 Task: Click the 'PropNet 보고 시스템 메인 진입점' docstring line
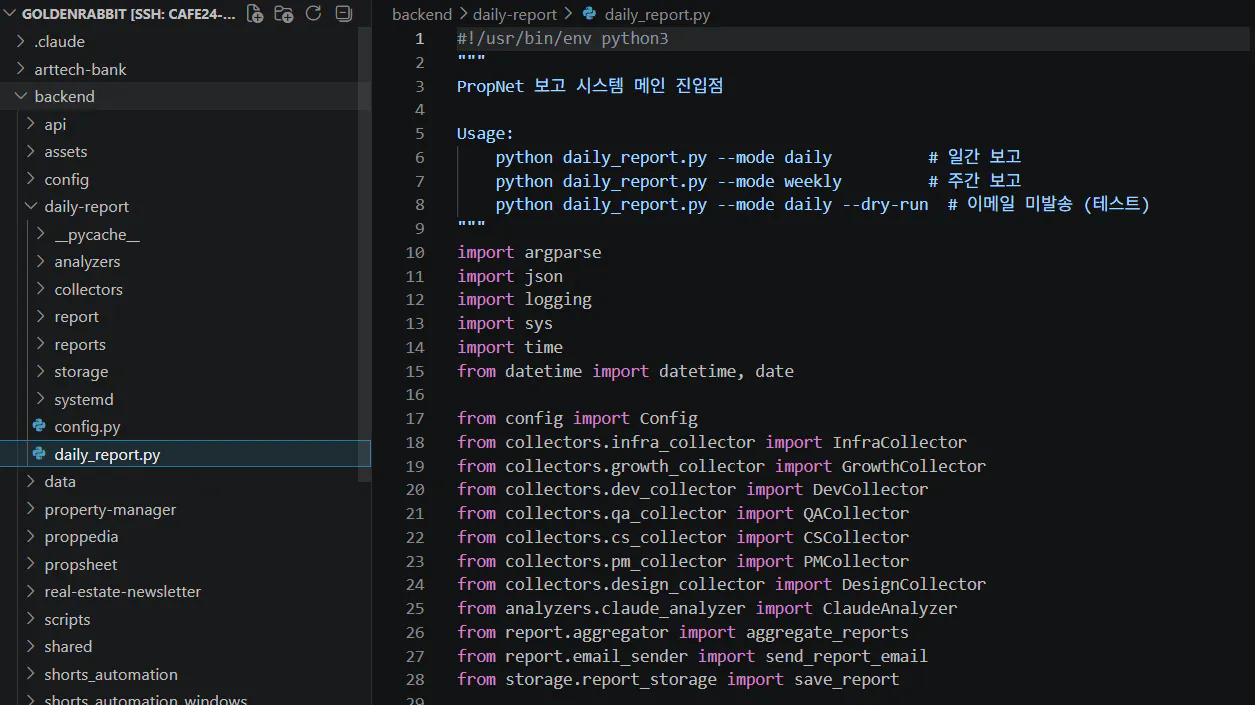pyautogui.click(x=590, y=86)
